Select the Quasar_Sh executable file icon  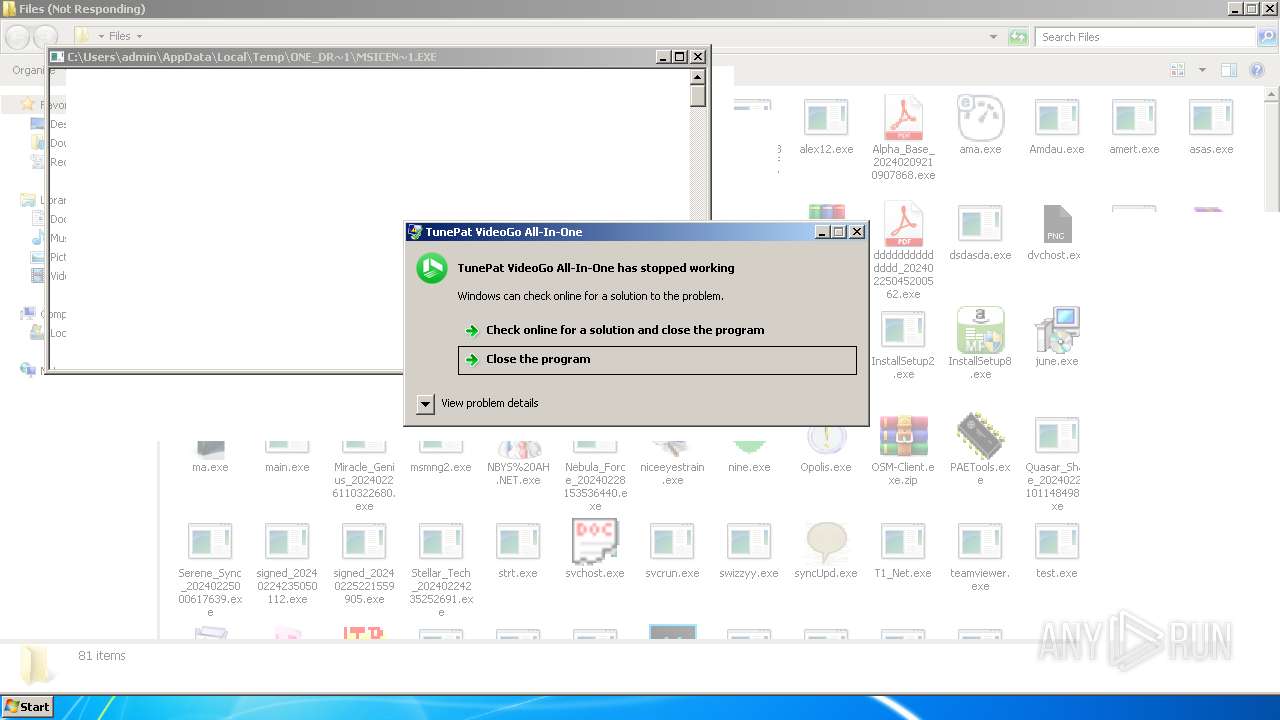point(1057,436)
